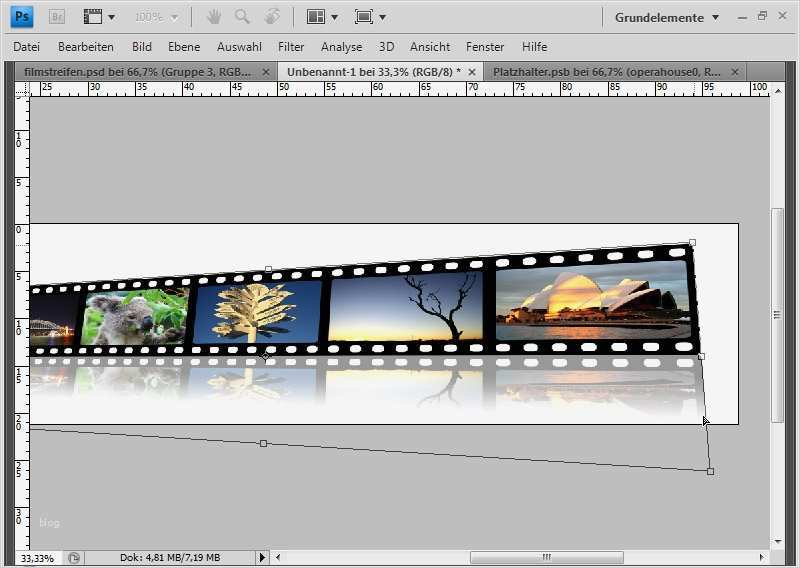
Task: Click the koala photo in the filmstrip
Action: pyautogui.click(x=135, y=317)
